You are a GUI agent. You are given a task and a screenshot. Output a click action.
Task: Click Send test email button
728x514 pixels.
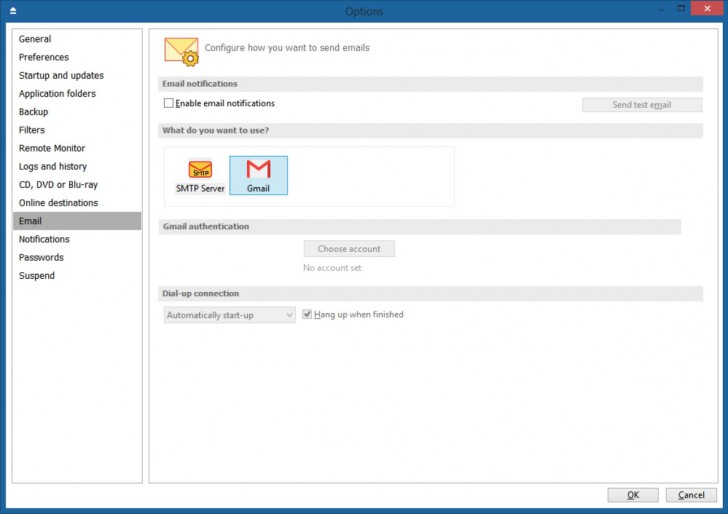click(x=642, y=105)
